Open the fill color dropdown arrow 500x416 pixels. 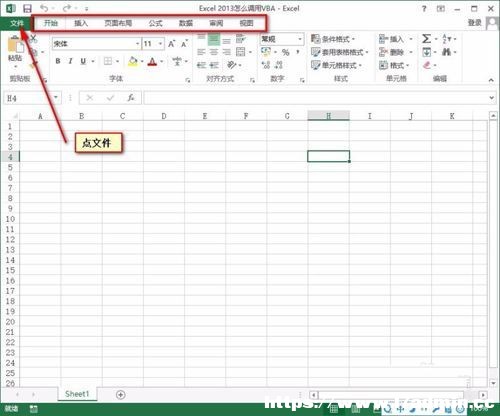click(142, 61)
